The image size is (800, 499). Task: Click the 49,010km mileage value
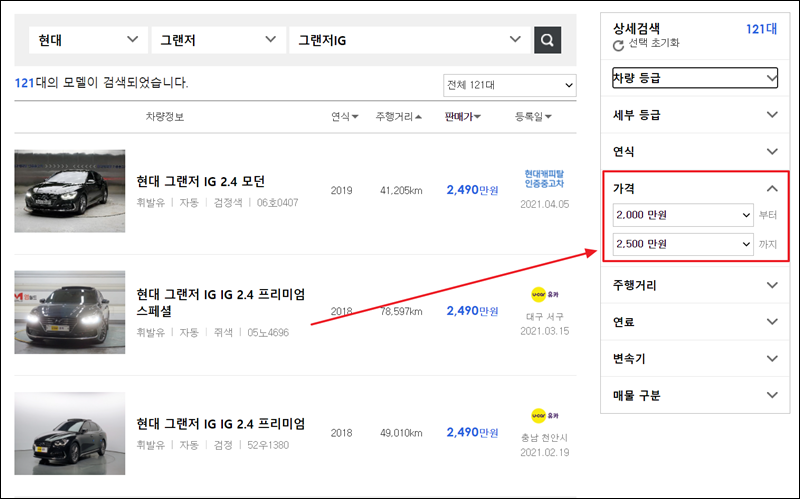401,433
